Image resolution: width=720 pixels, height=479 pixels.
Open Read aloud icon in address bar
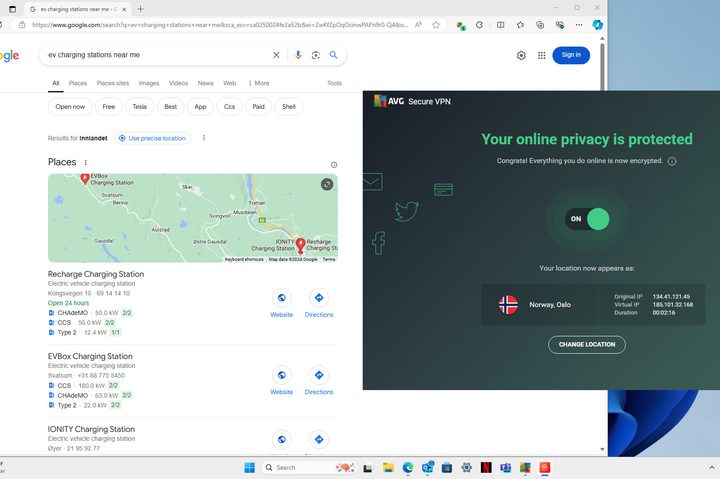point(418,25)
